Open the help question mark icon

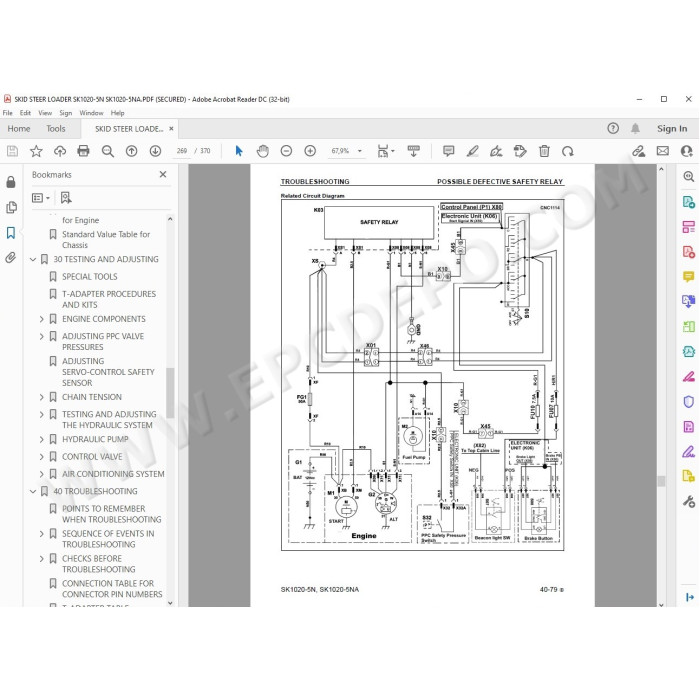point(613,129)
